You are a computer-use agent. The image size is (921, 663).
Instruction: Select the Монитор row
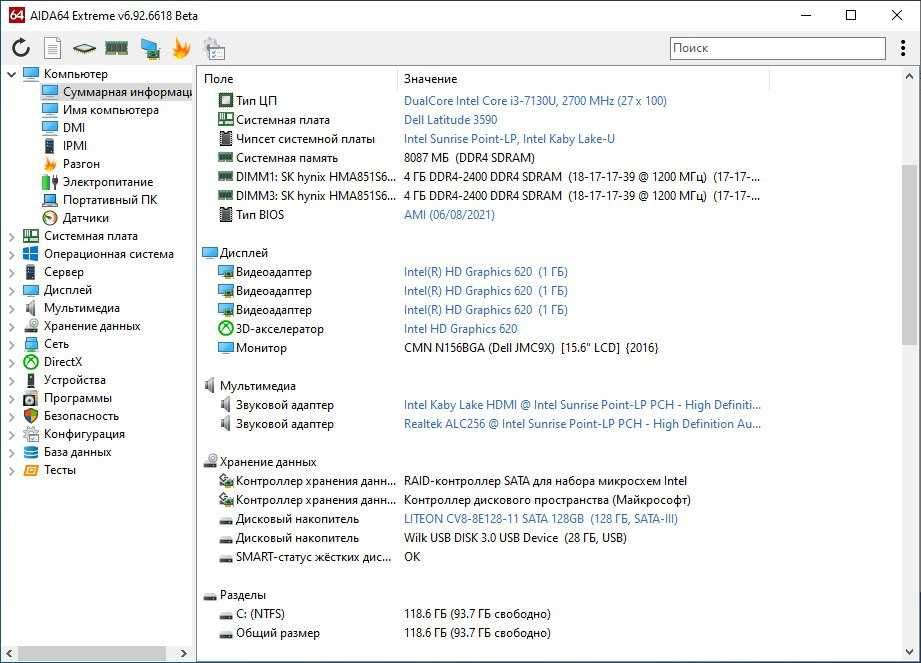point(438,348)
